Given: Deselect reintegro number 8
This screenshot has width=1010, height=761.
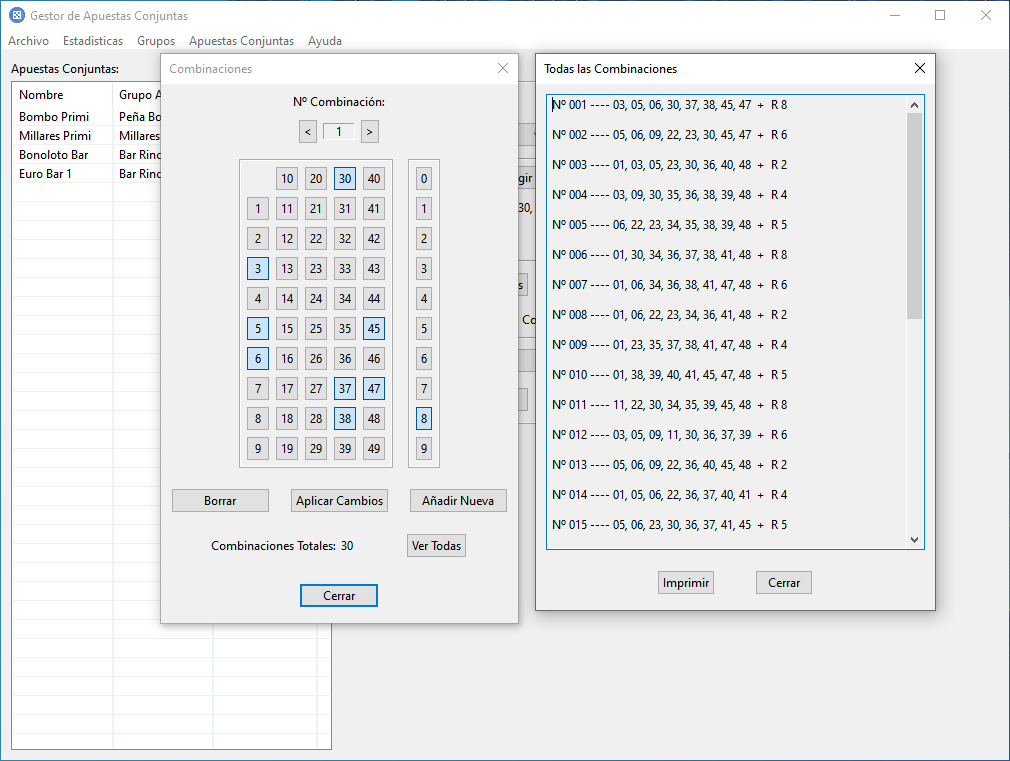Looking at the screenshot, I should coord(424,419).
